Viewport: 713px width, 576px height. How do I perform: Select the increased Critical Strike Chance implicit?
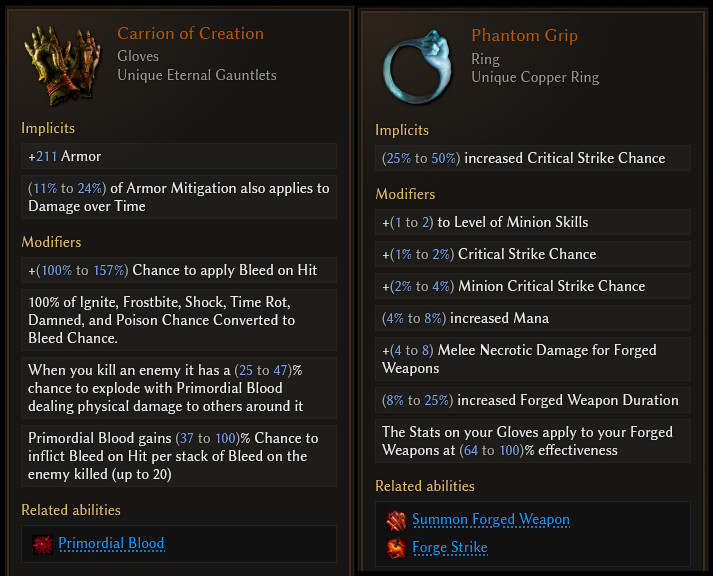click(533, 158)
